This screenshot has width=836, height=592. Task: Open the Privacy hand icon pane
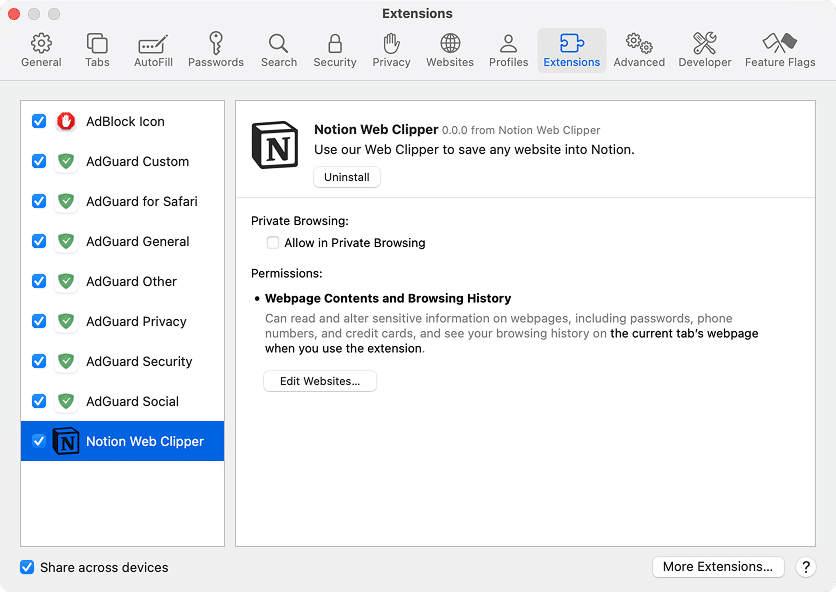pos(391,51)
